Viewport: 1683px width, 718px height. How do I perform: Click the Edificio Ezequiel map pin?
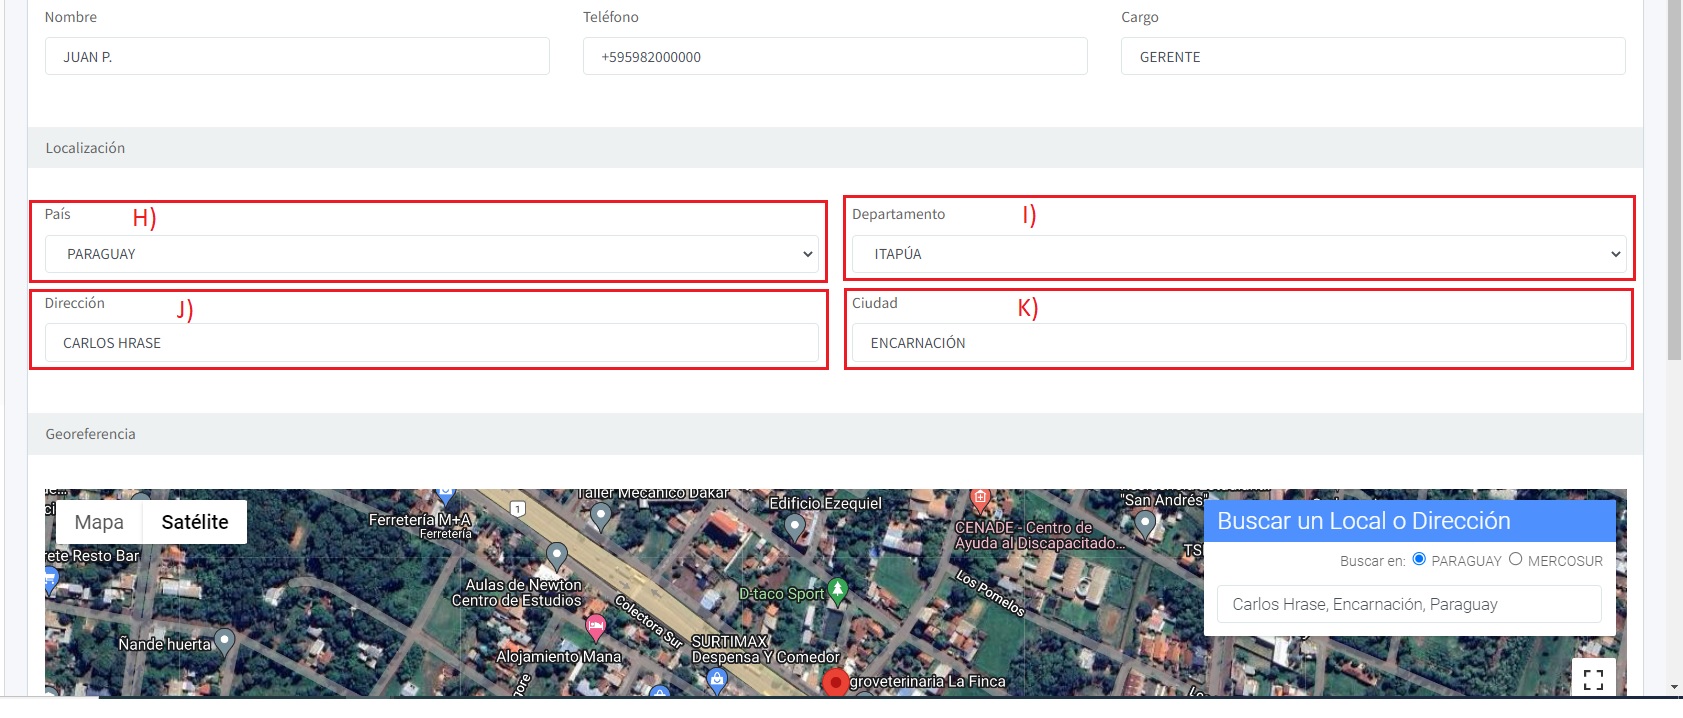click(x=795, y=524)
